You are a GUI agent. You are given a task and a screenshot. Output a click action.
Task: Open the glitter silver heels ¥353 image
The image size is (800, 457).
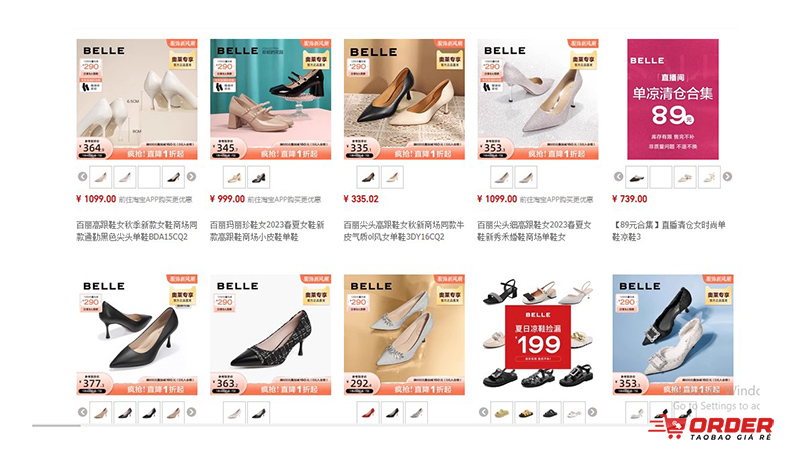[x=538, y=99]
